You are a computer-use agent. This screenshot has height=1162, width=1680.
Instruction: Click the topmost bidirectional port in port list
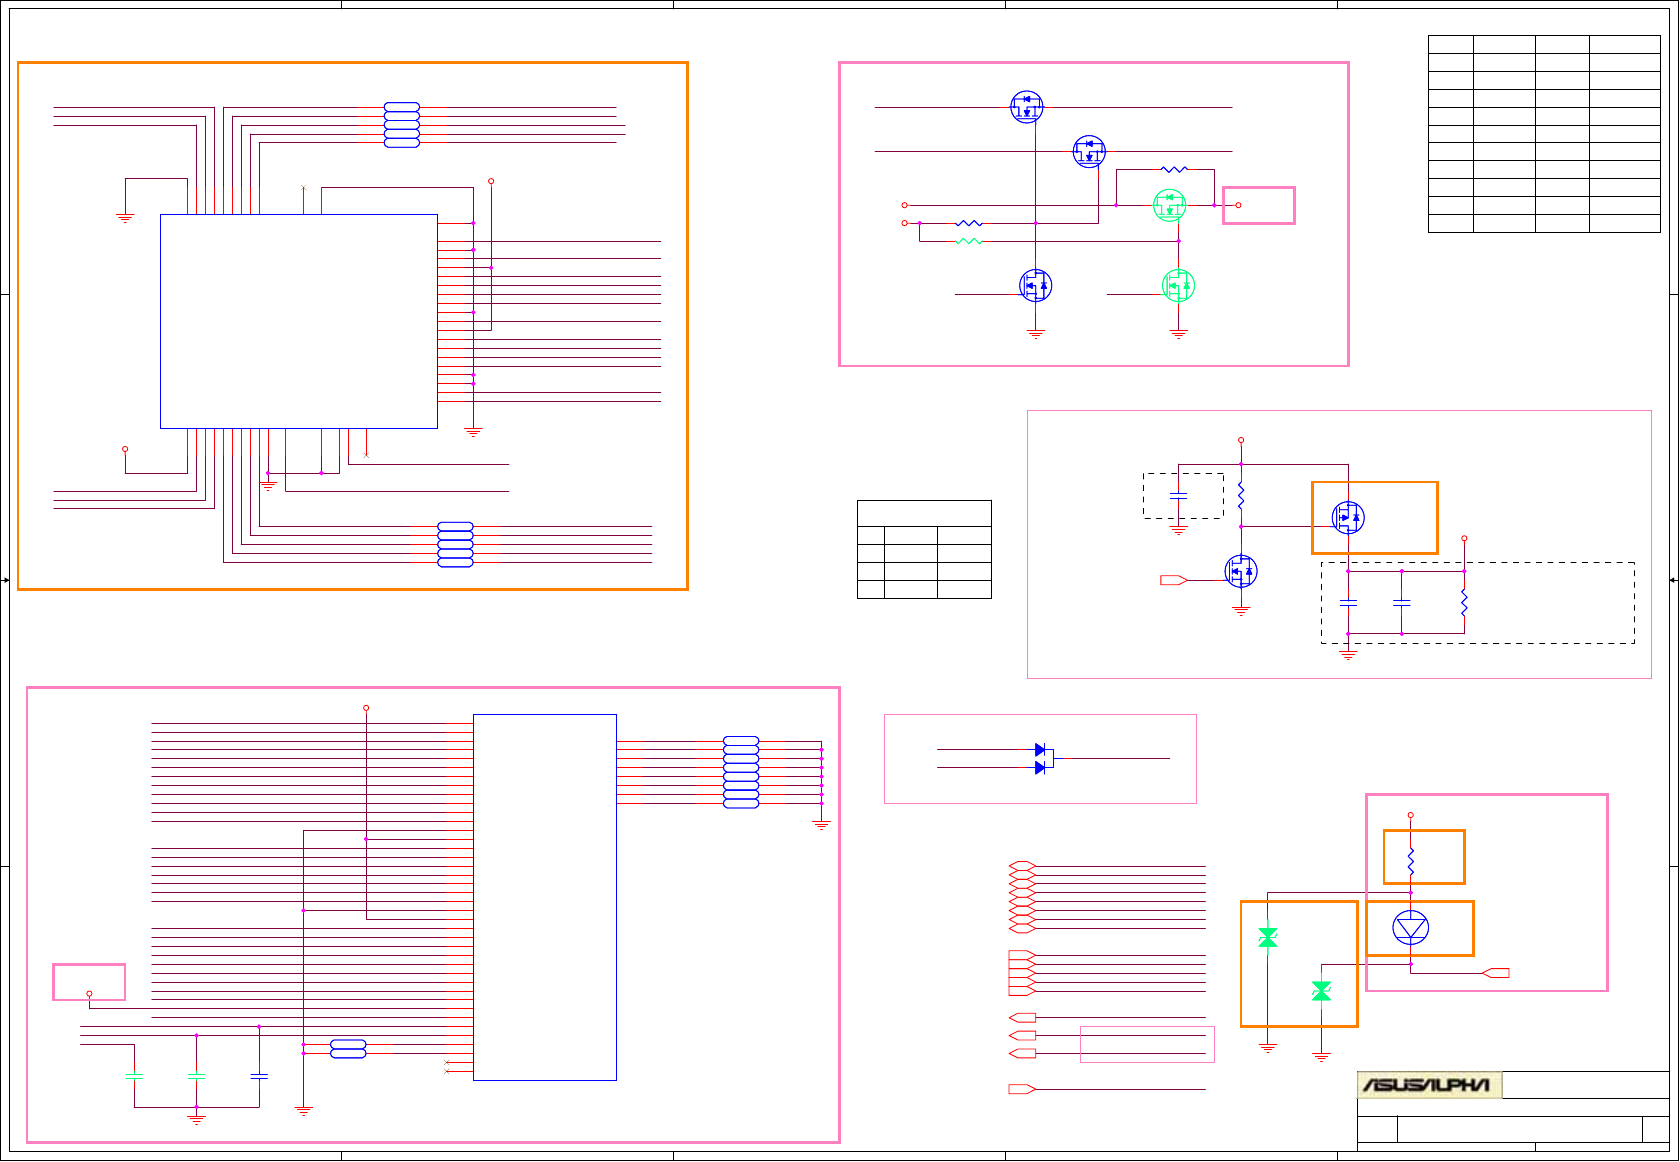(x=1022, y=866)
